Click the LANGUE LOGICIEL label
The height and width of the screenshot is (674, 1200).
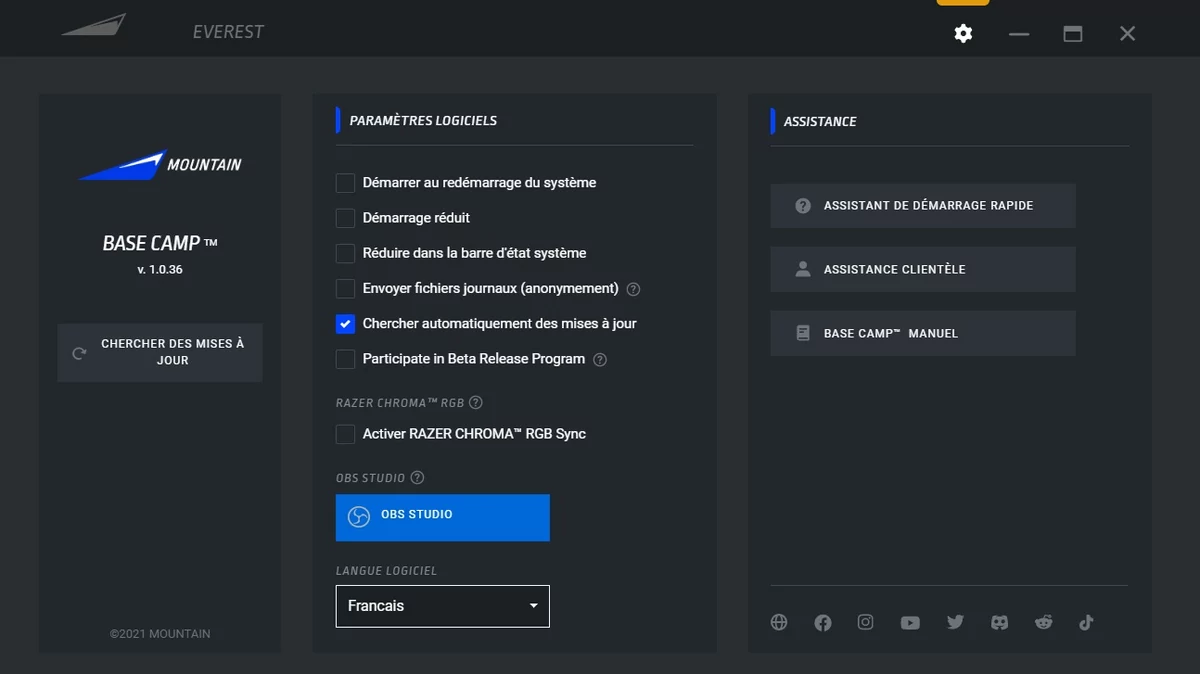tap(386, 571)
